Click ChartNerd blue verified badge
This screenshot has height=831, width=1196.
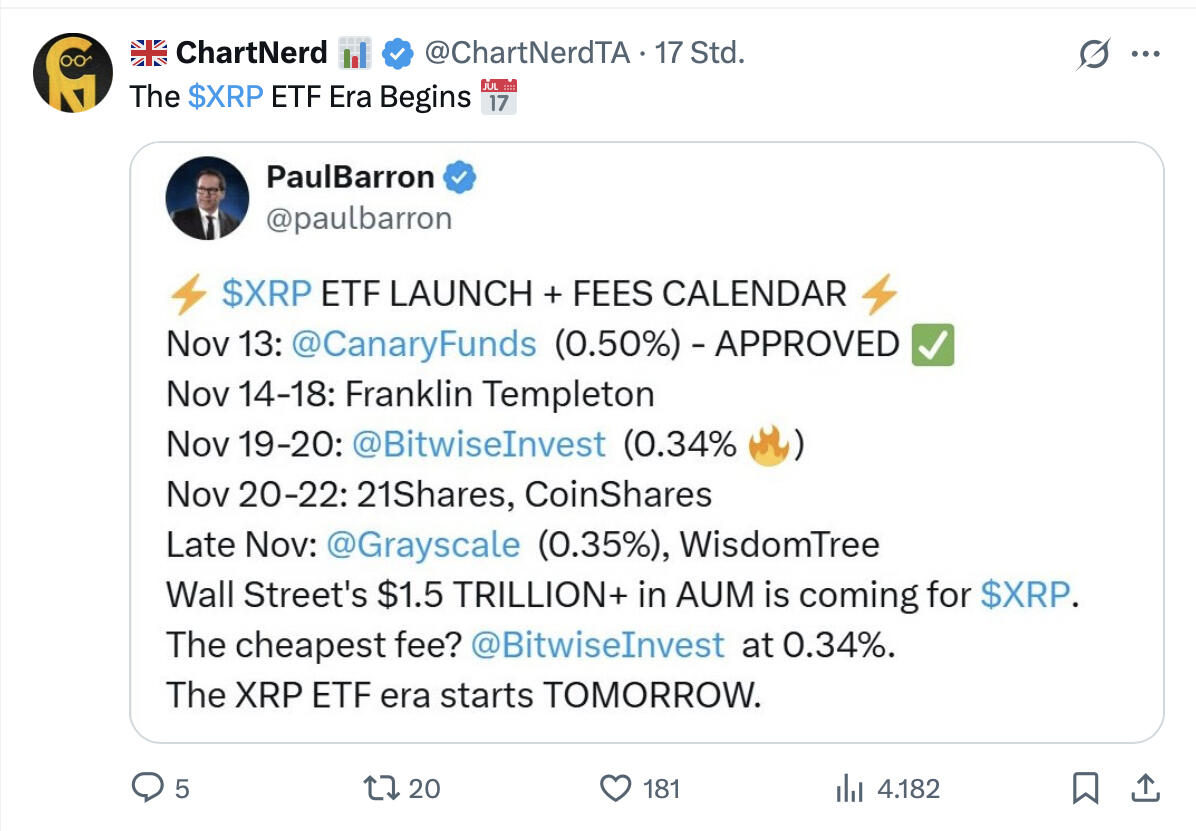coord(399,54)
